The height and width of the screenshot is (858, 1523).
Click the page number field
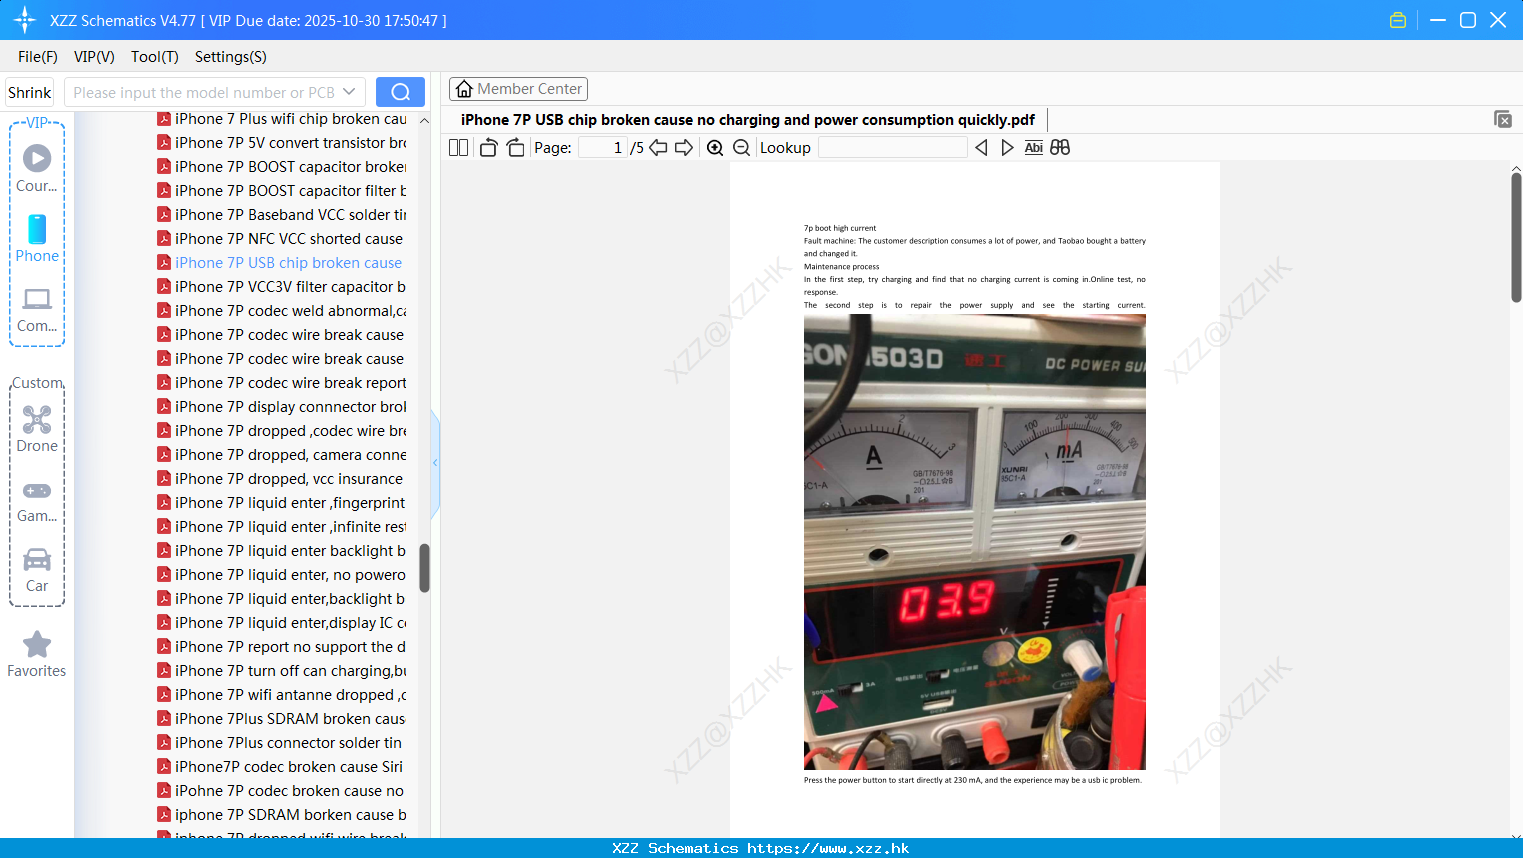(x=603, y=148)
